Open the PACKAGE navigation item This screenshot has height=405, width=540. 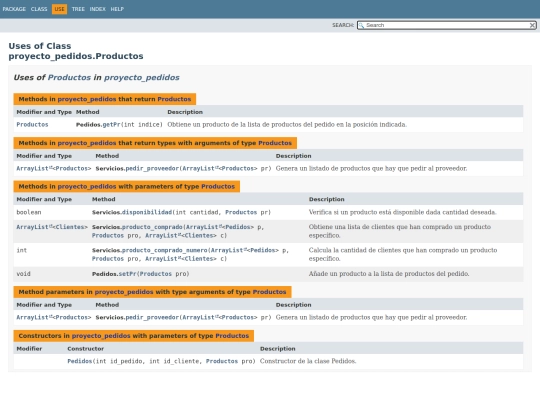coord(14,9)
